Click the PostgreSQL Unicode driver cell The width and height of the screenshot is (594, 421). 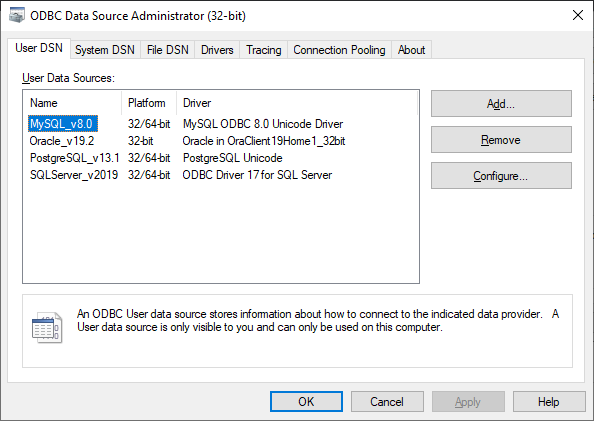pyautogui.click(x=233, y=158)
